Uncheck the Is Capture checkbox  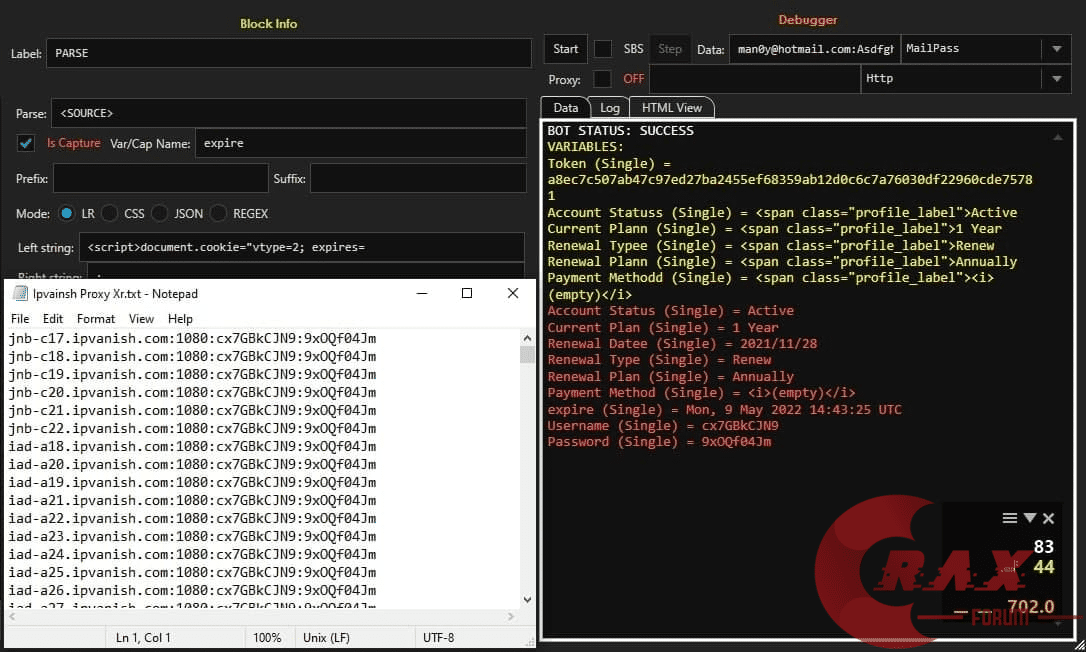[26, 143]
